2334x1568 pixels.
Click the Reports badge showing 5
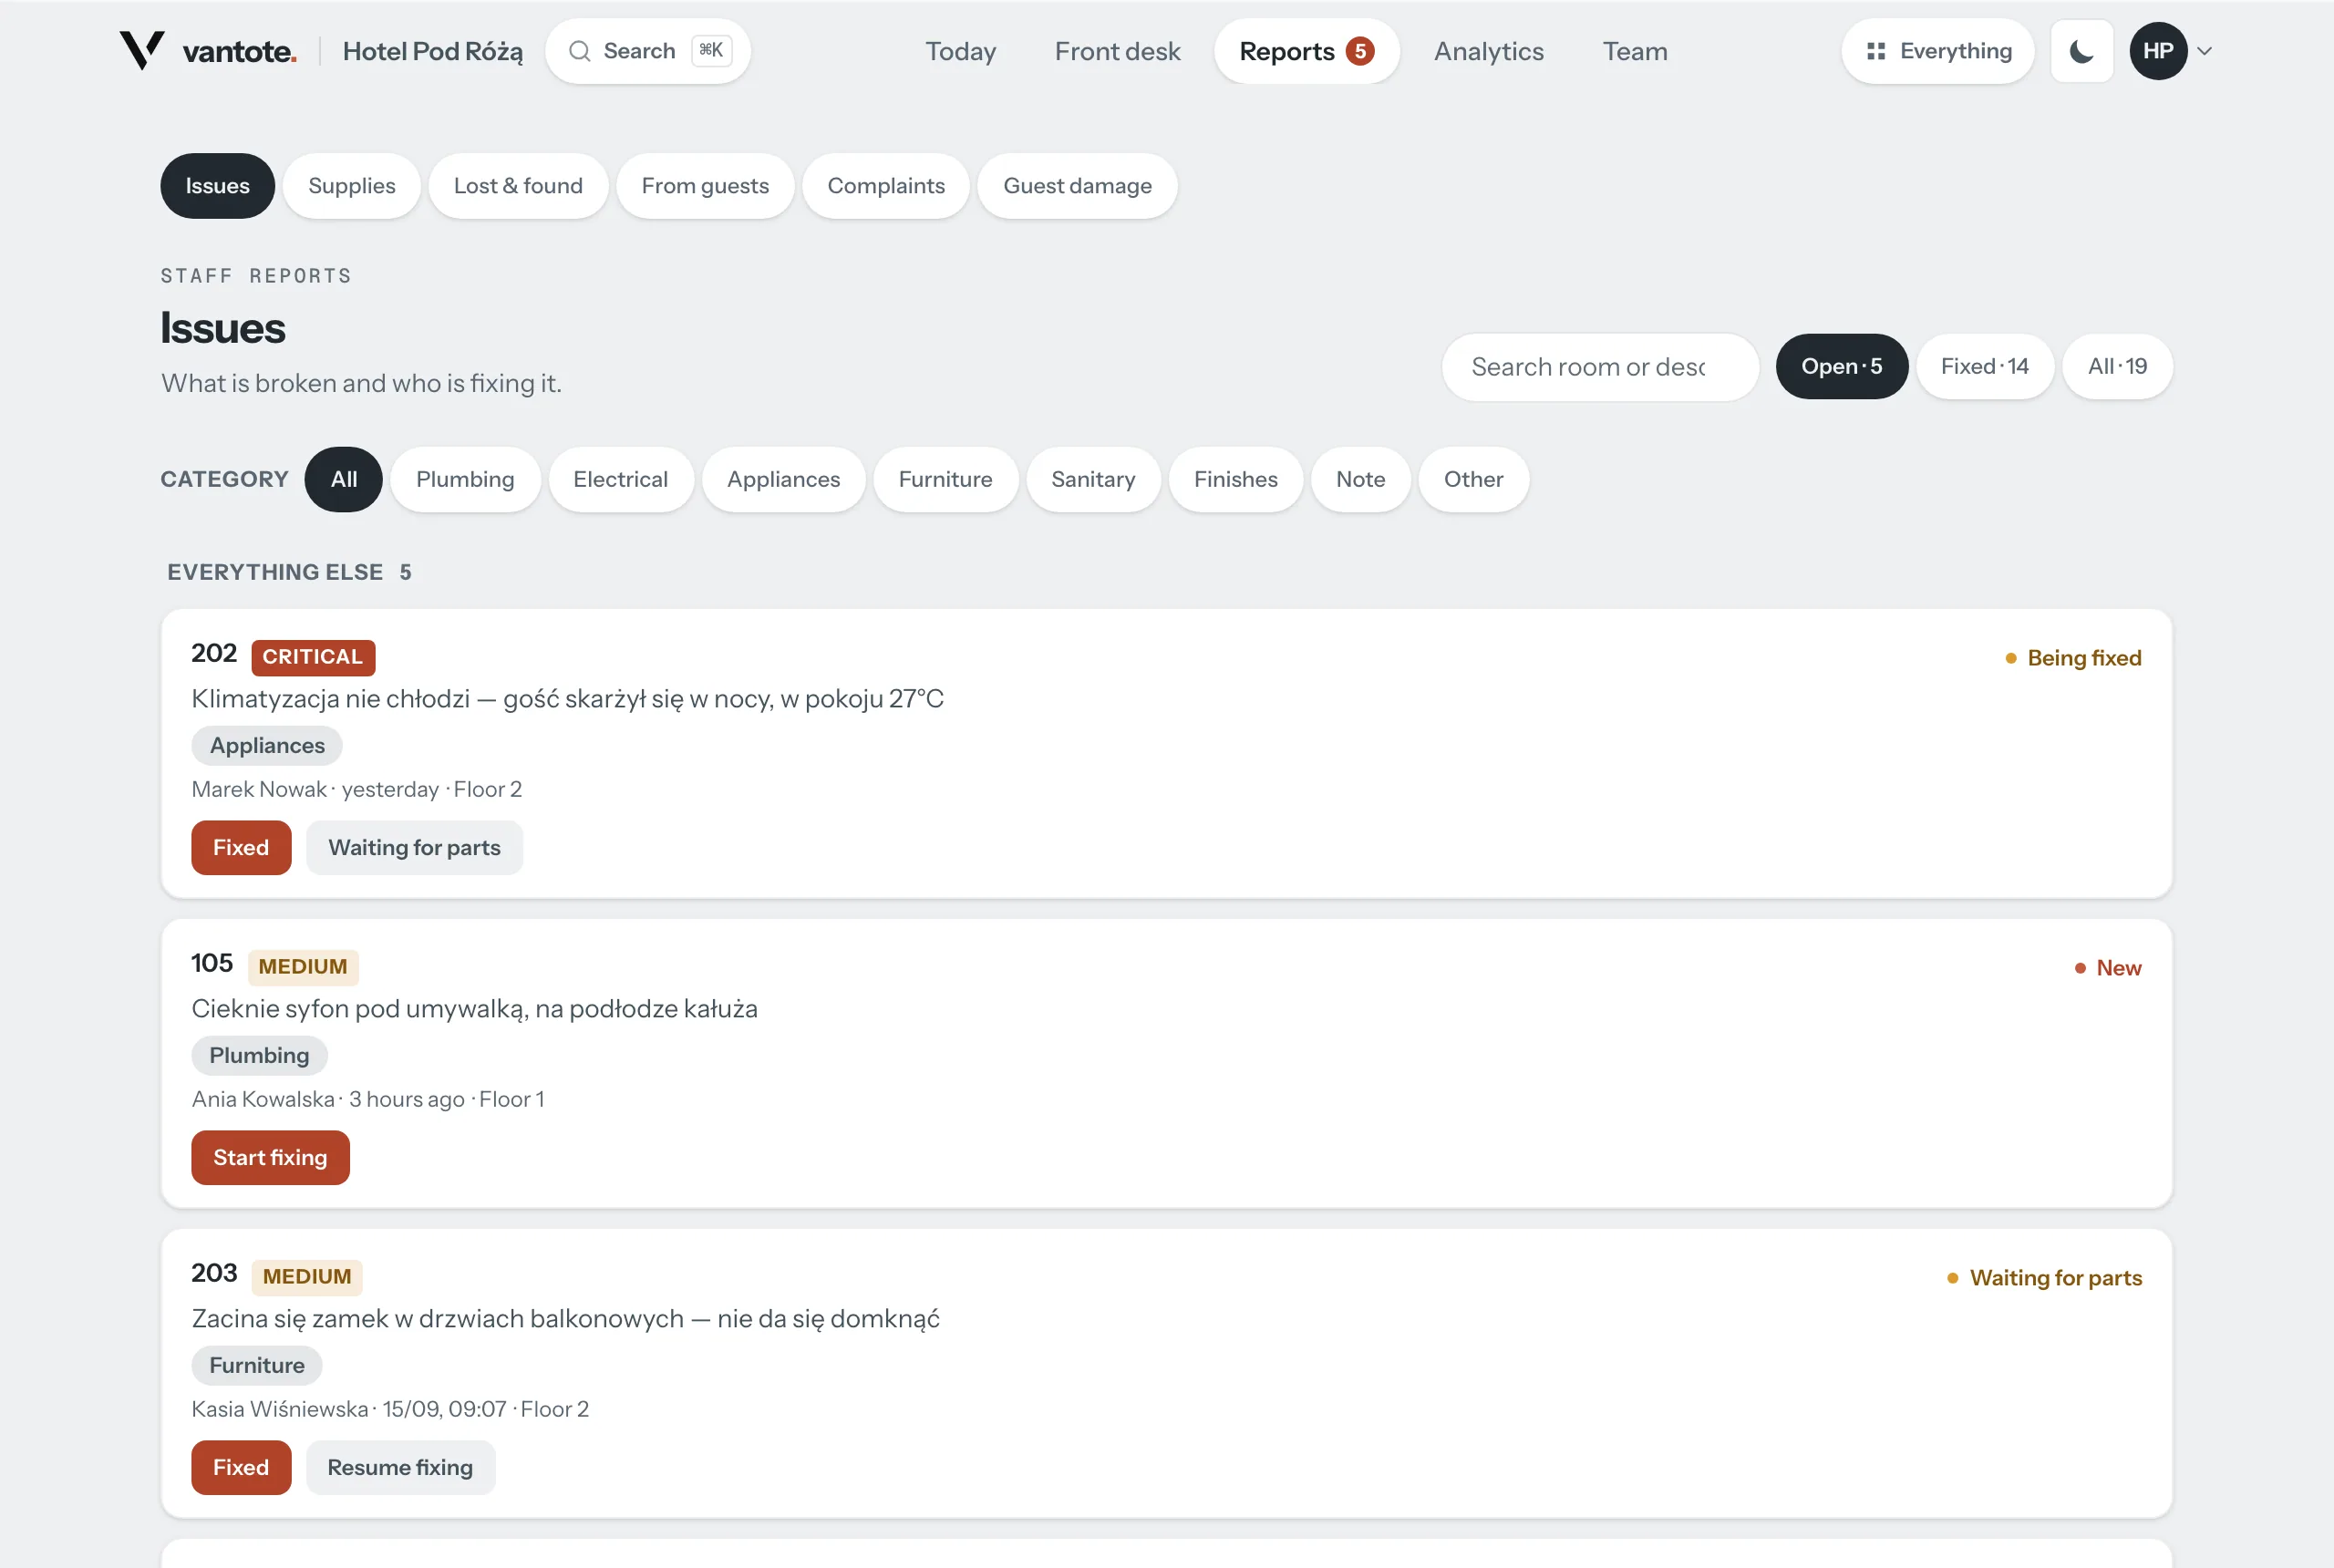click(x=1360, y=51)
